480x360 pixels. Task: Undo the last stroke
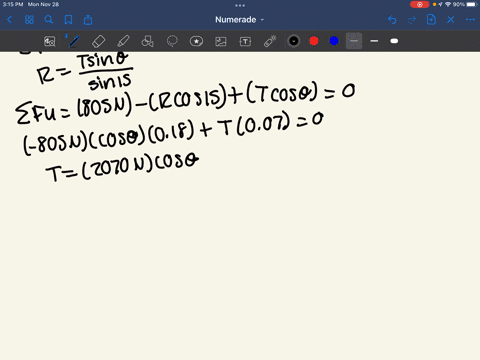(392, 20)
